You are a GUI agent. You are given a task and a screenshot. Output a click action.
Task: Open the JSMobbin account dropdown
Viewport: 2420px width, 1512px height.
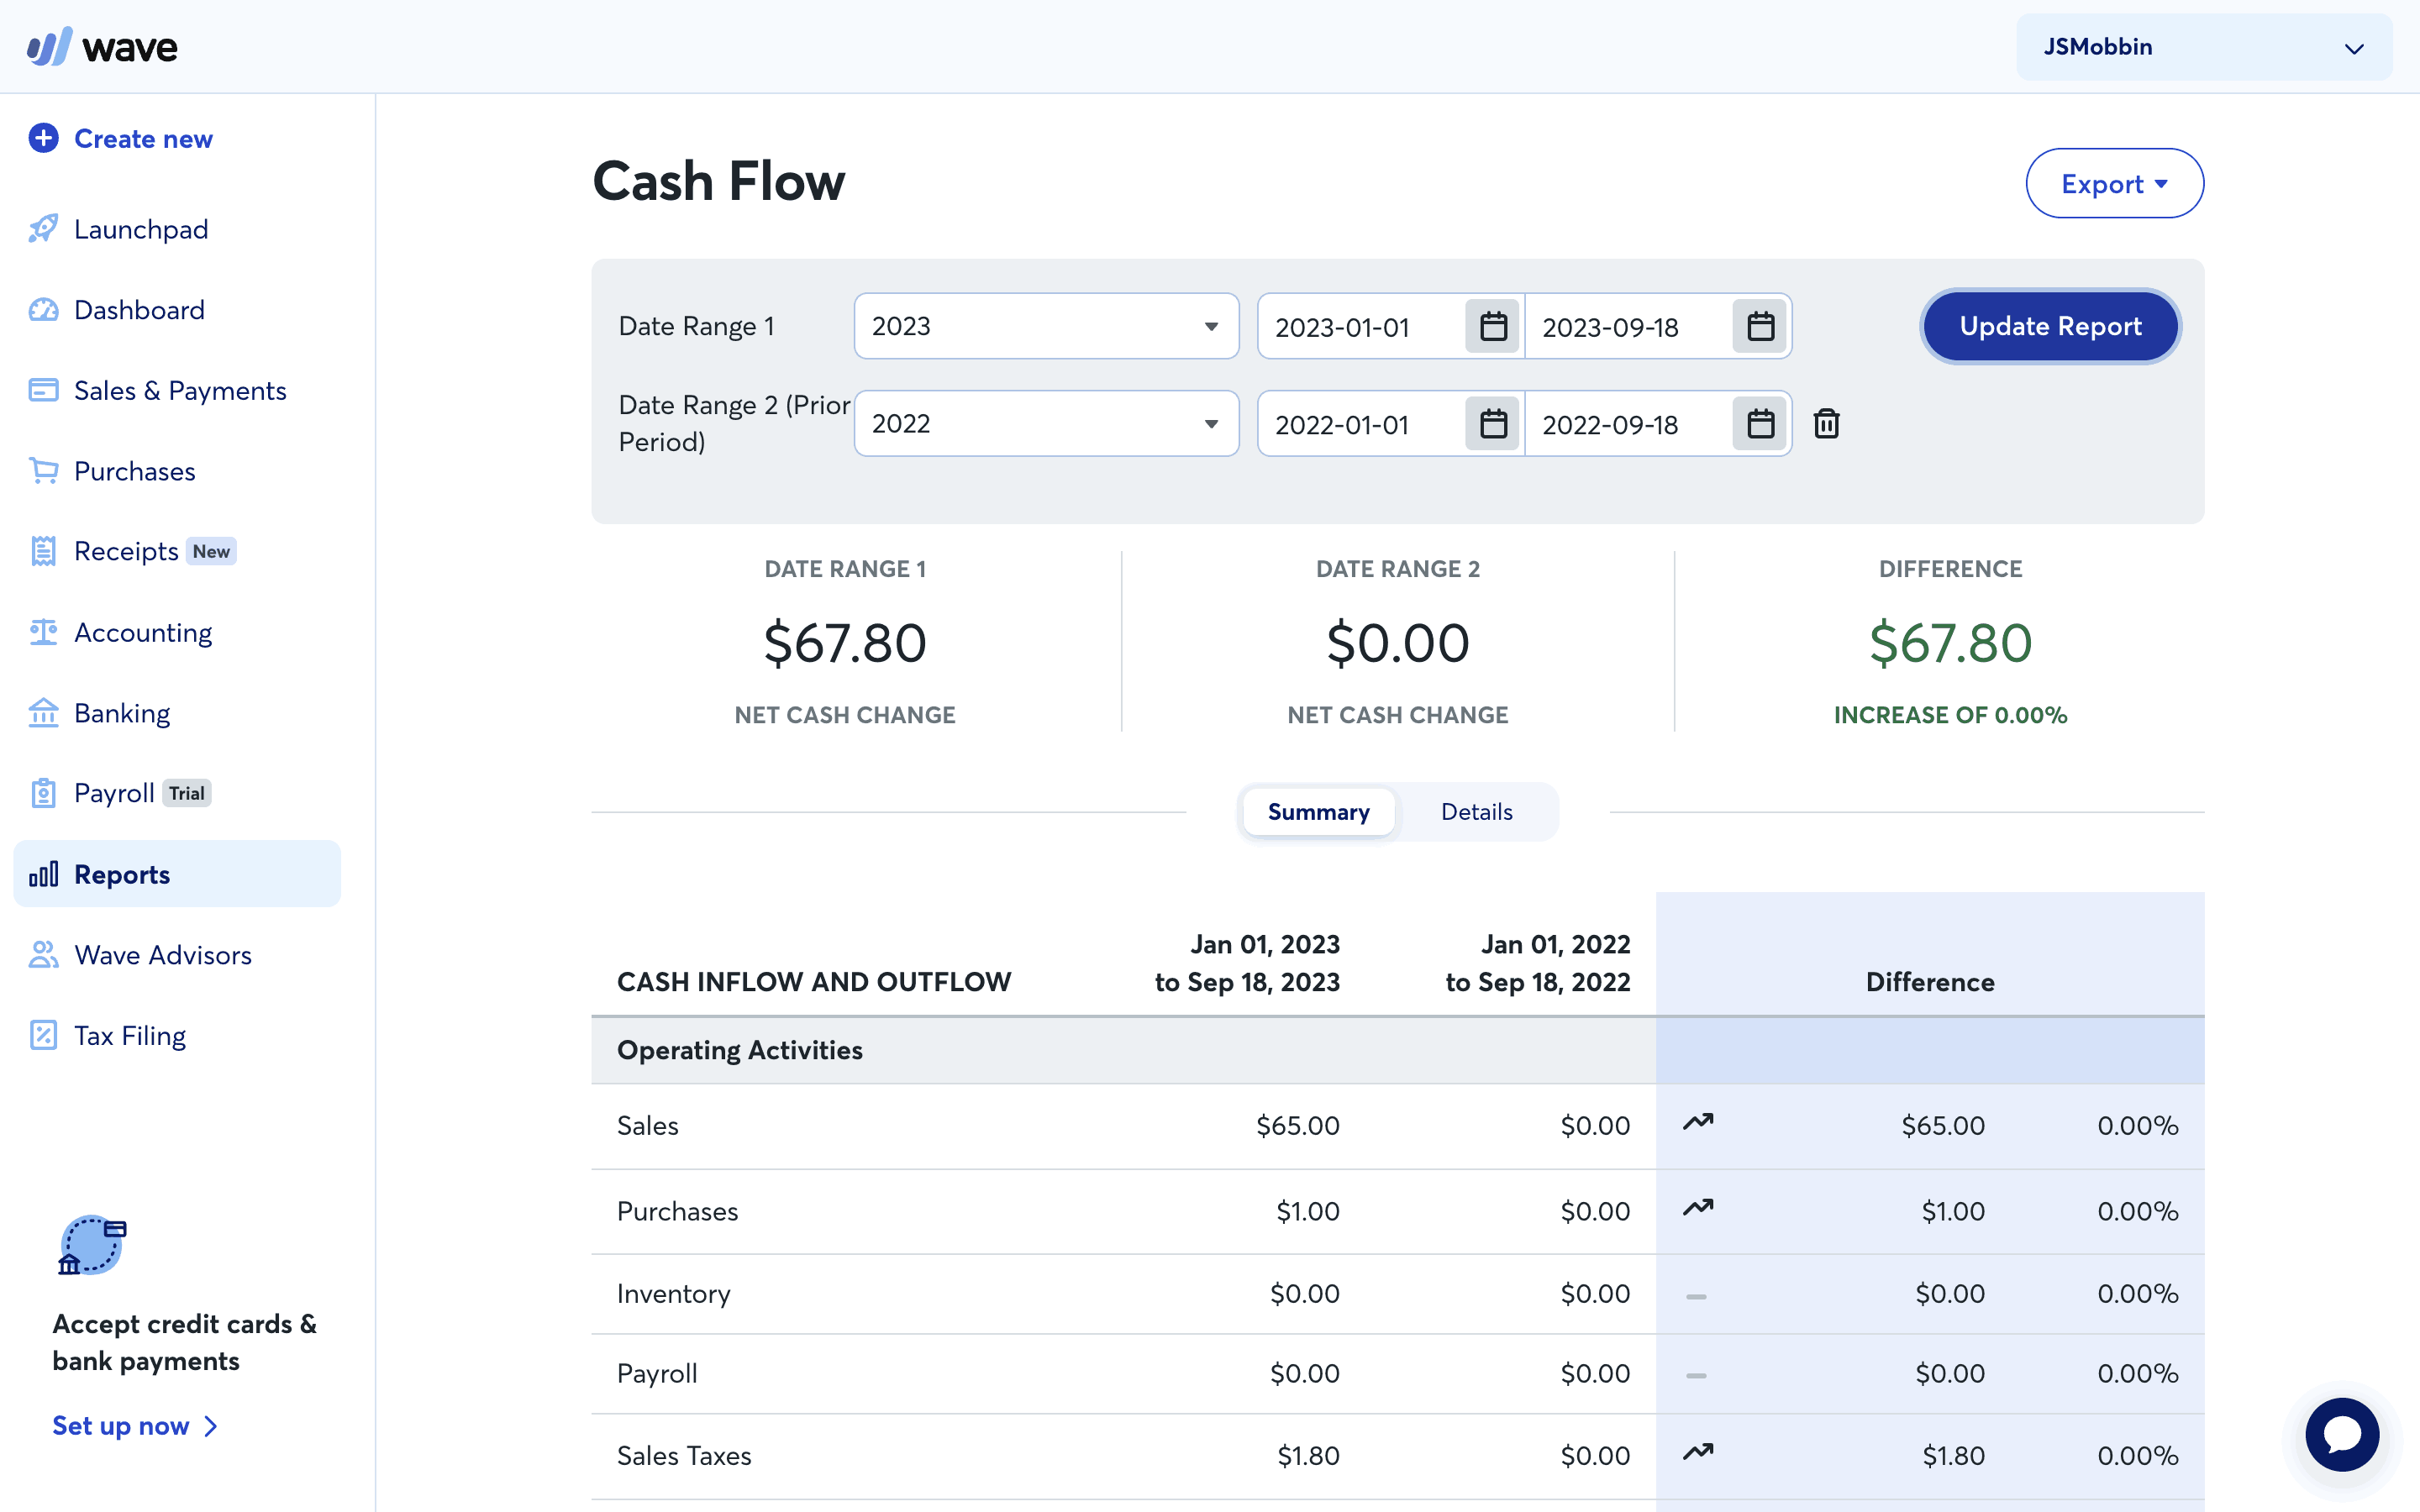pyautogui.click(x=2203, y=47)
